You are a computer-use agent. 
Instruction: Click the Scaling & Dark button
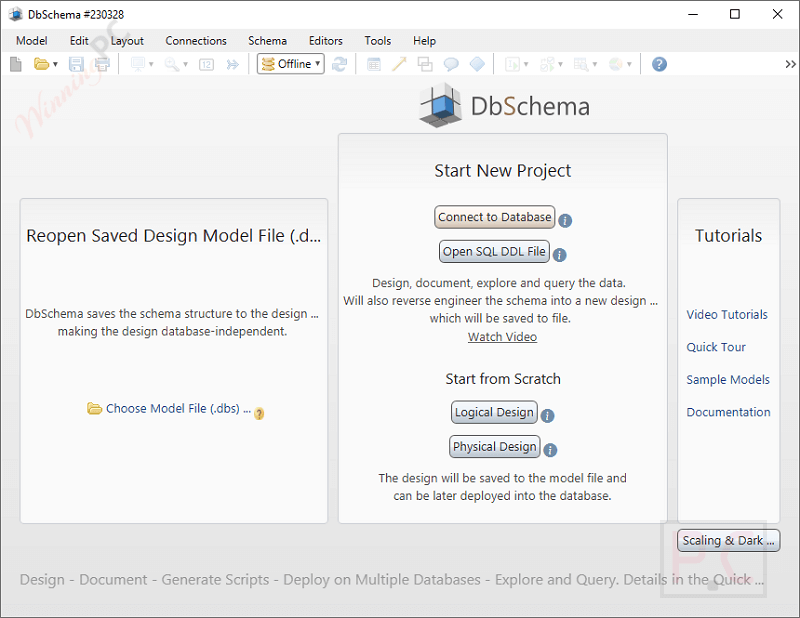click(728, 541)
